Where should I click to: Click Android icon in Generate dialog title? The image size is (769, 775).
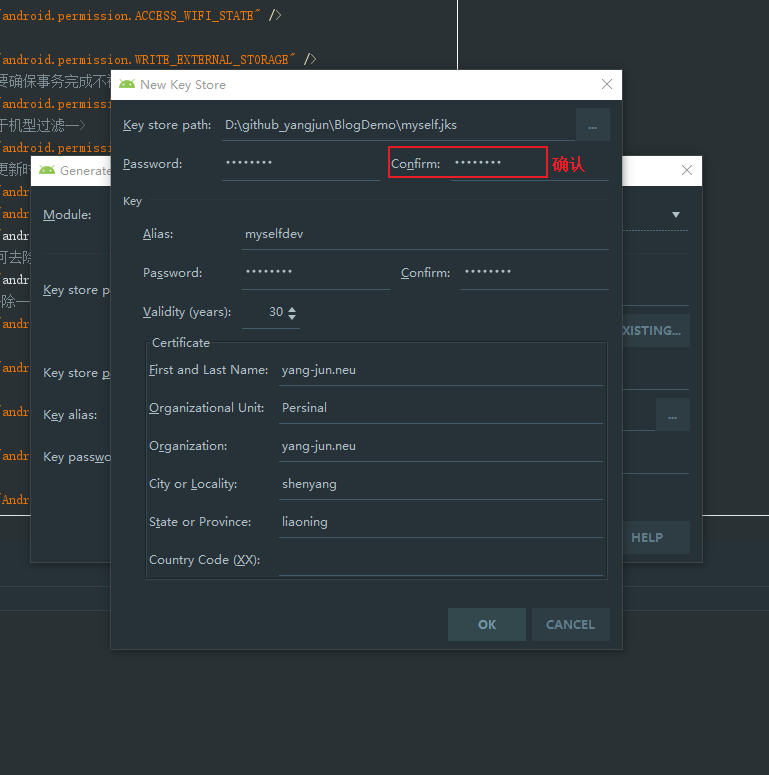pyautogui.click(x=47, y=171)
